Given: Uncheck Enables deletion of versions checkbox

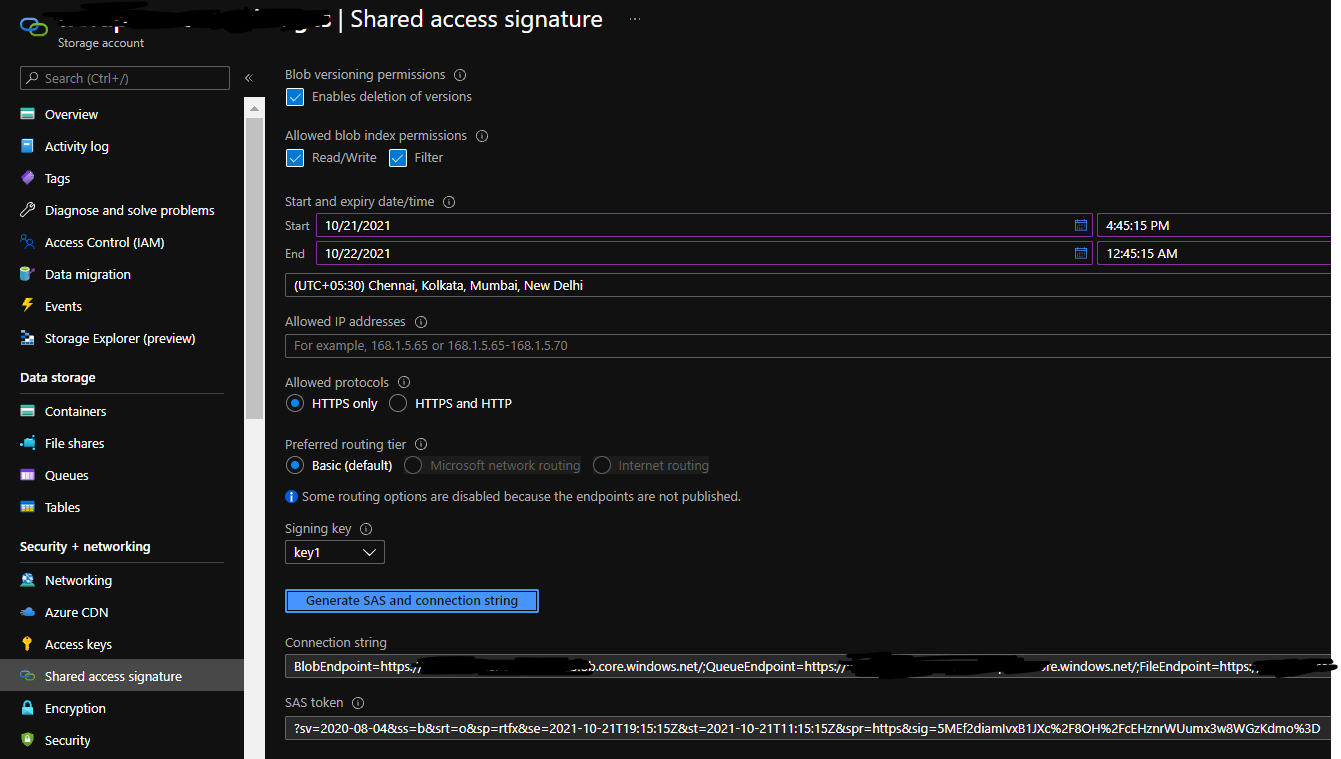Looking at the screenshot, I should [x=295, y=97].
